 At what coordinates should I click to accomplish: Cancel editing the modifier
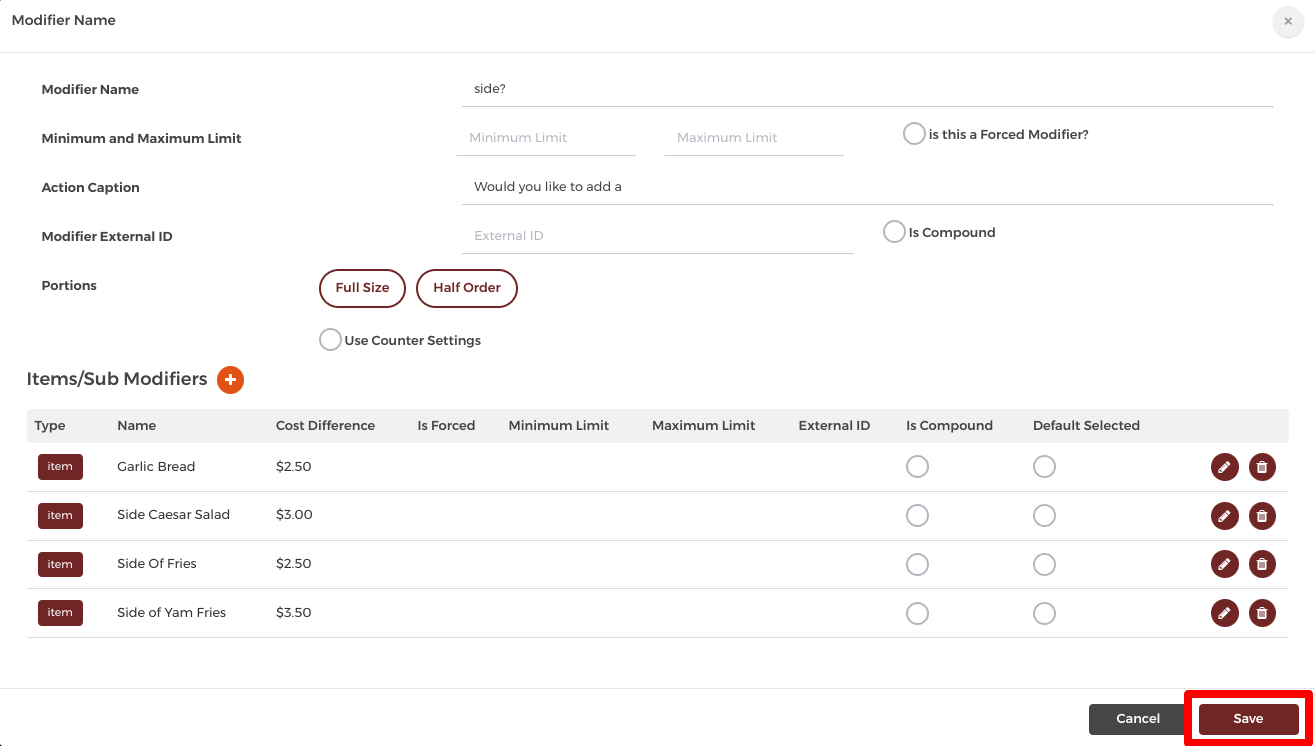(1138, 719)
